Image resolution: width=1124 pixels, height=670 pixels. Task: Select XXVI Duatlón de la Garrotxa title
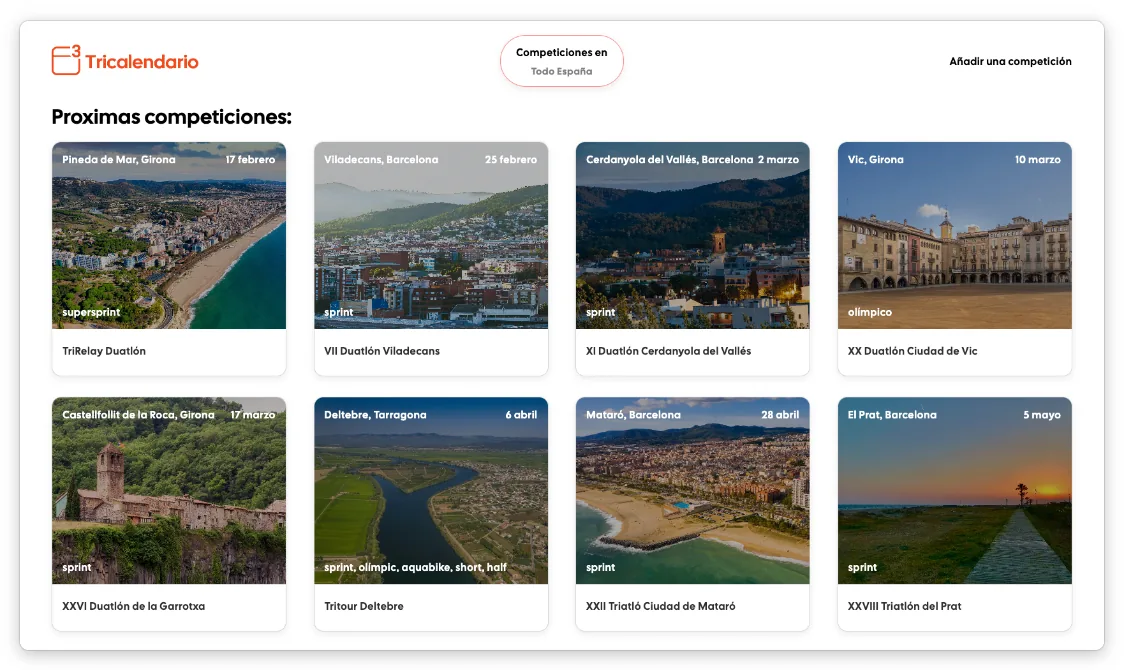coord(133,606)
